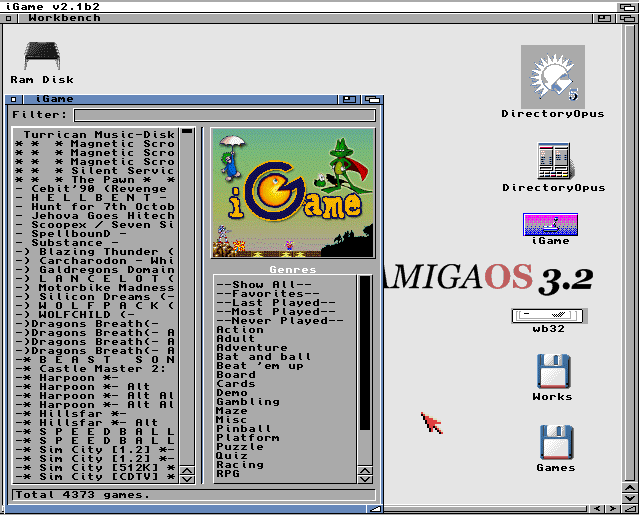Select the Maze genre
This screenshot has height=515, width=639.
(232, 410)
